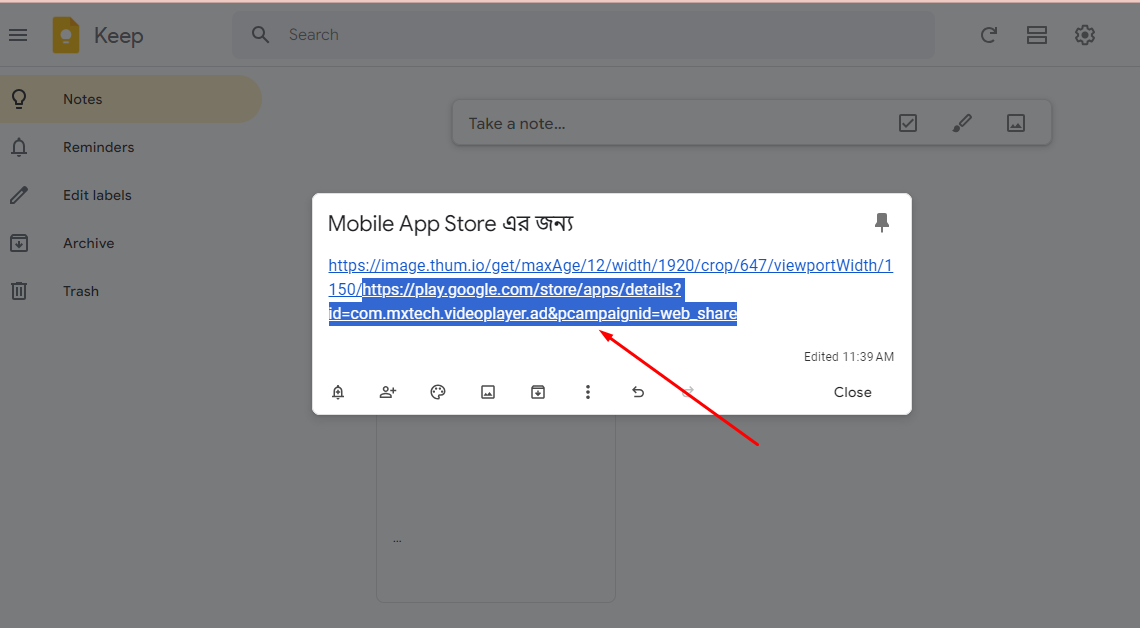
Task: Expand the main navigation menu
Action: (18, 34)
